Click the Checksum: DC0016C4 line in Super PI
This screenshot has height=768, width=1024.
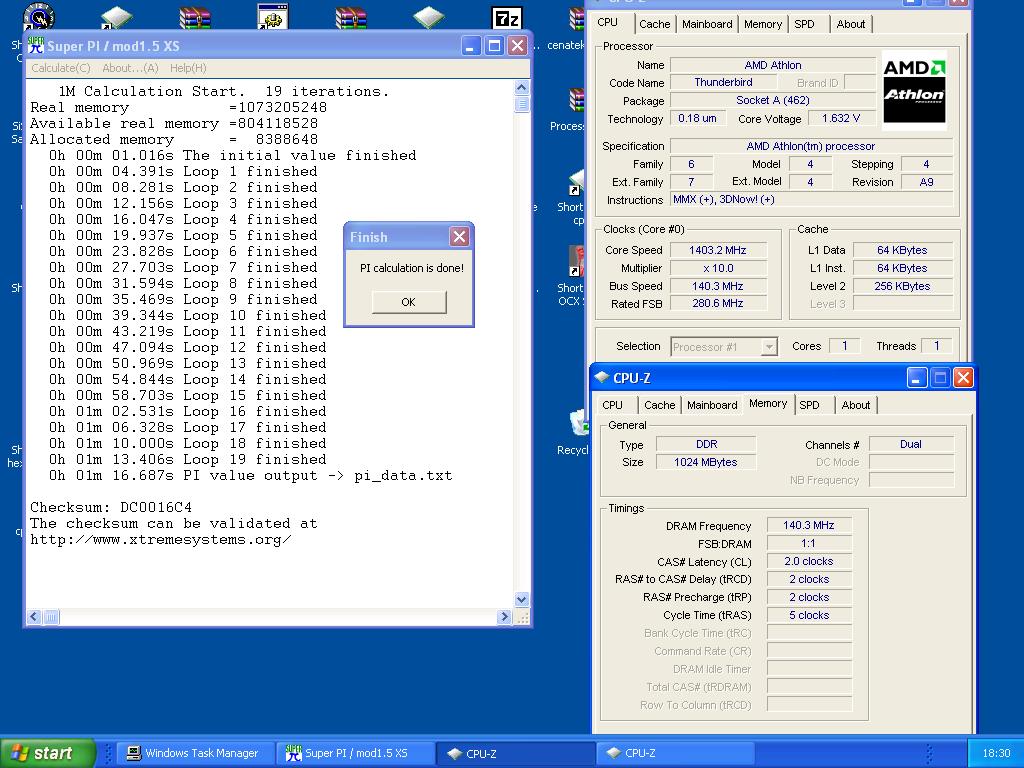coord(111,507)
